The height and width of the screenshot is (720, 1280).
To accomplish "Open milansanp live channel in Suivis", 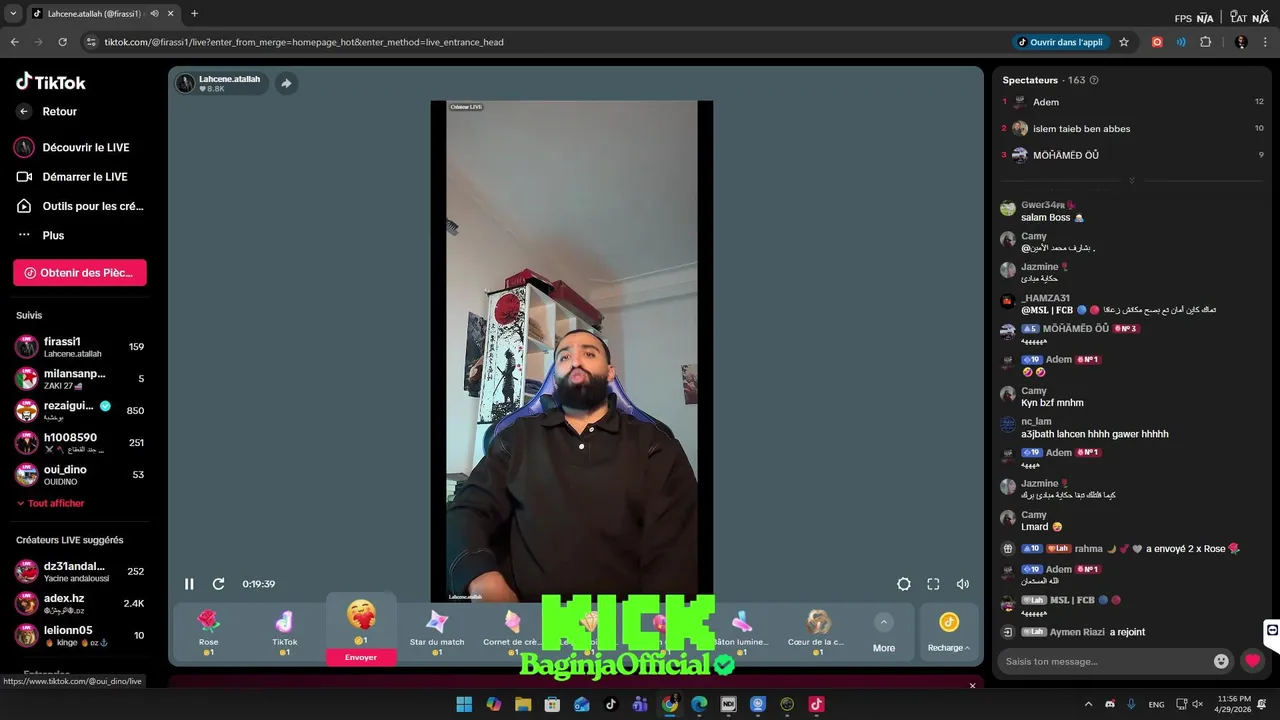I will pyautogui.click(x=79, y=379).
